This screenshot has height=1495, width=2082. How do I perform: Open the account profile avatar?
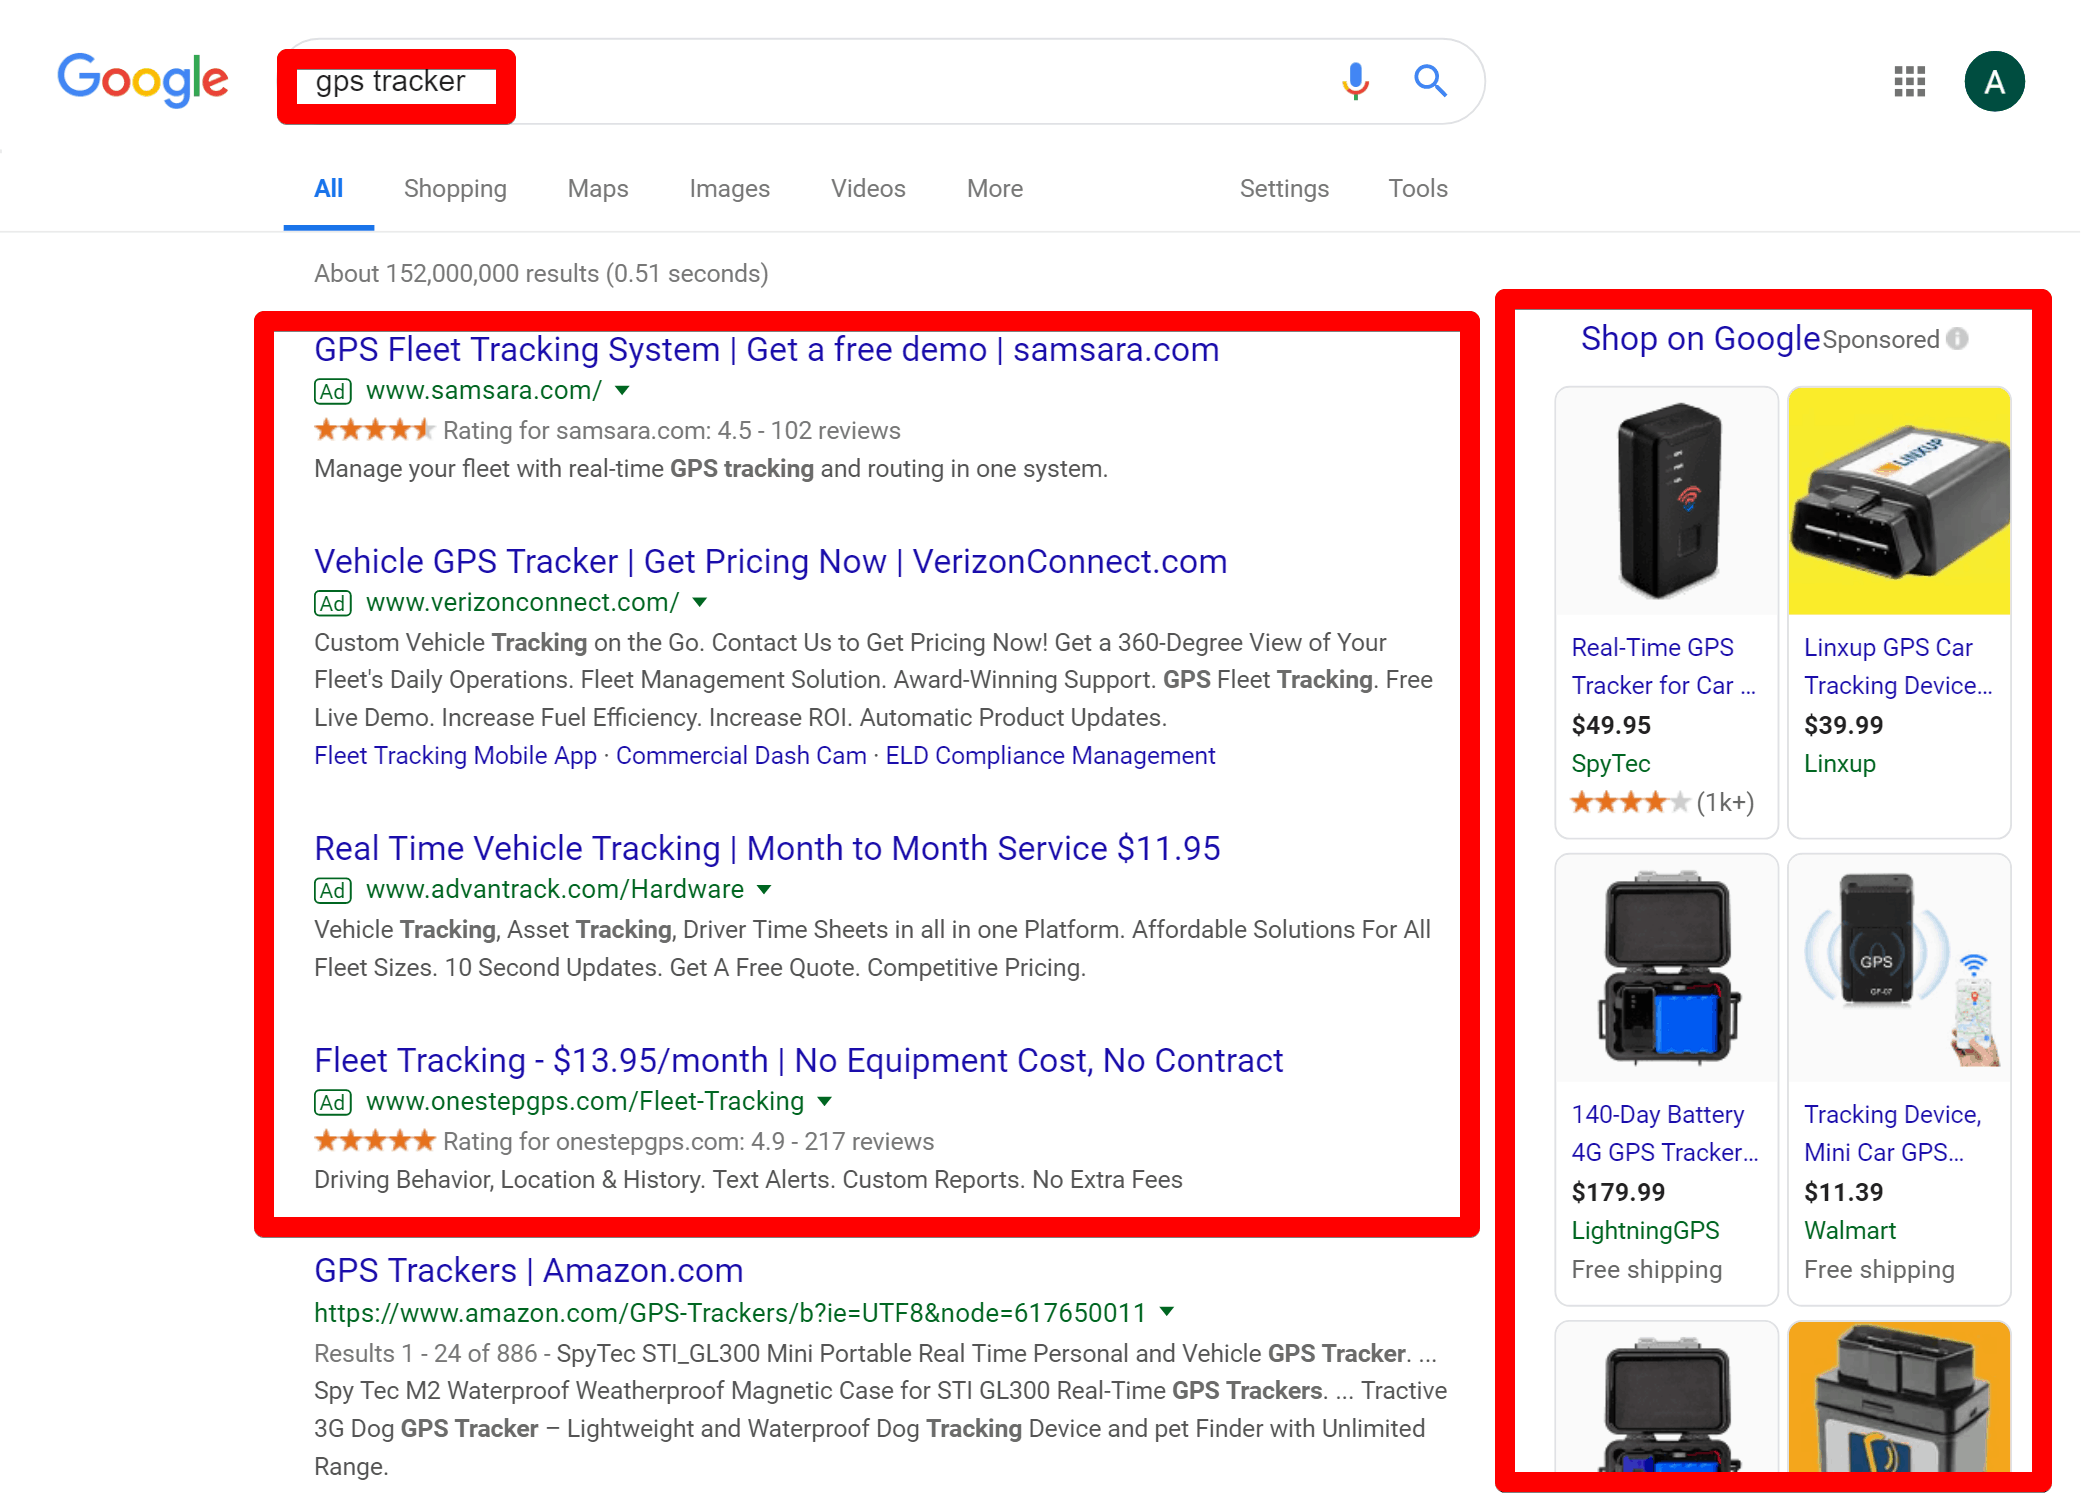coord(1994,81)
